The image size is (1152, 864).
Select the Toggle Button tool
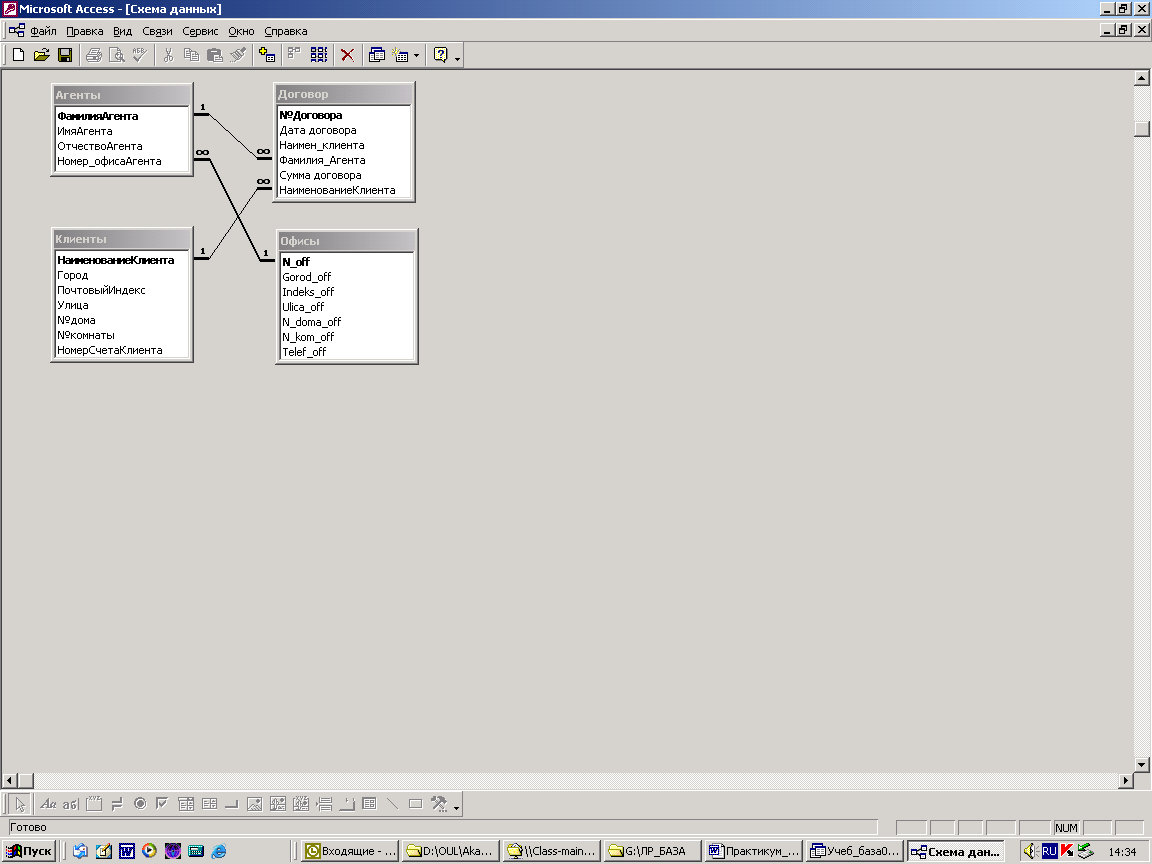(x=117, y=804)
